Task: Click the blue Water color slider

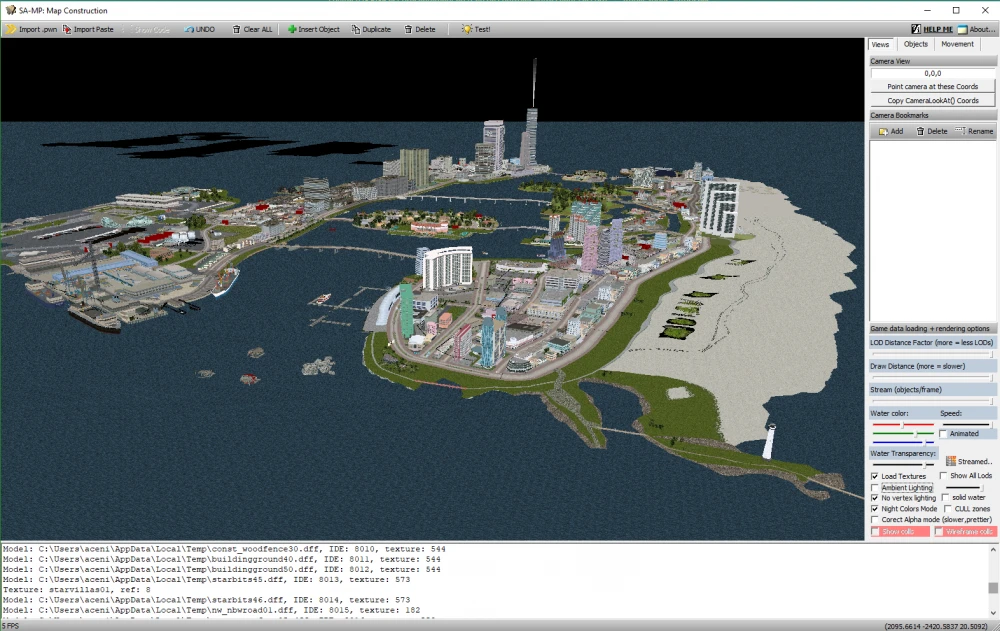Action: coord(903,442)
